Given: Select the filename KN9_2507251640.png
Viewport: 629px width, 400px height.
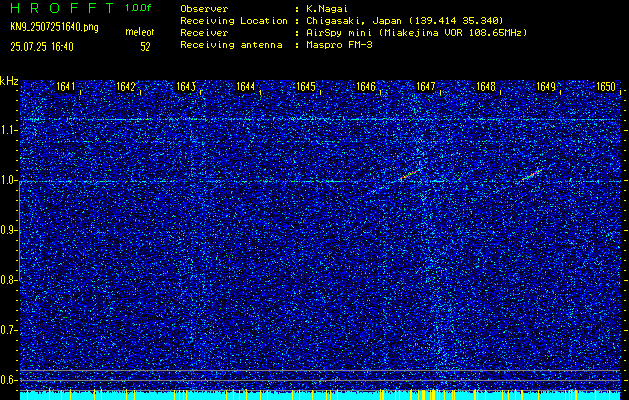Looking at the screenshot, I should [x=54, y=27].
